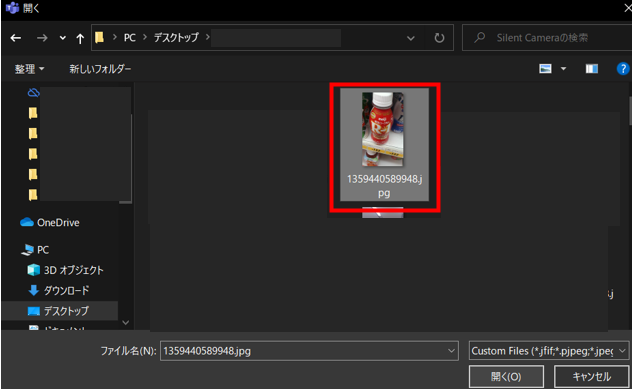The image size is (632, 389).
Task: Create a new folder with 新しいフォルダー
Action: (100, 69)
